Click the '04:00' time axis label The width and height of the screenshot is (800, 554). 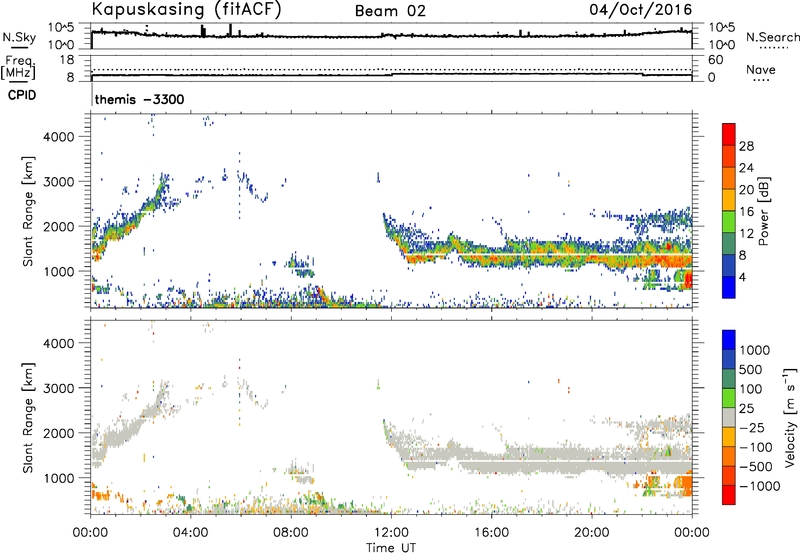190,533
